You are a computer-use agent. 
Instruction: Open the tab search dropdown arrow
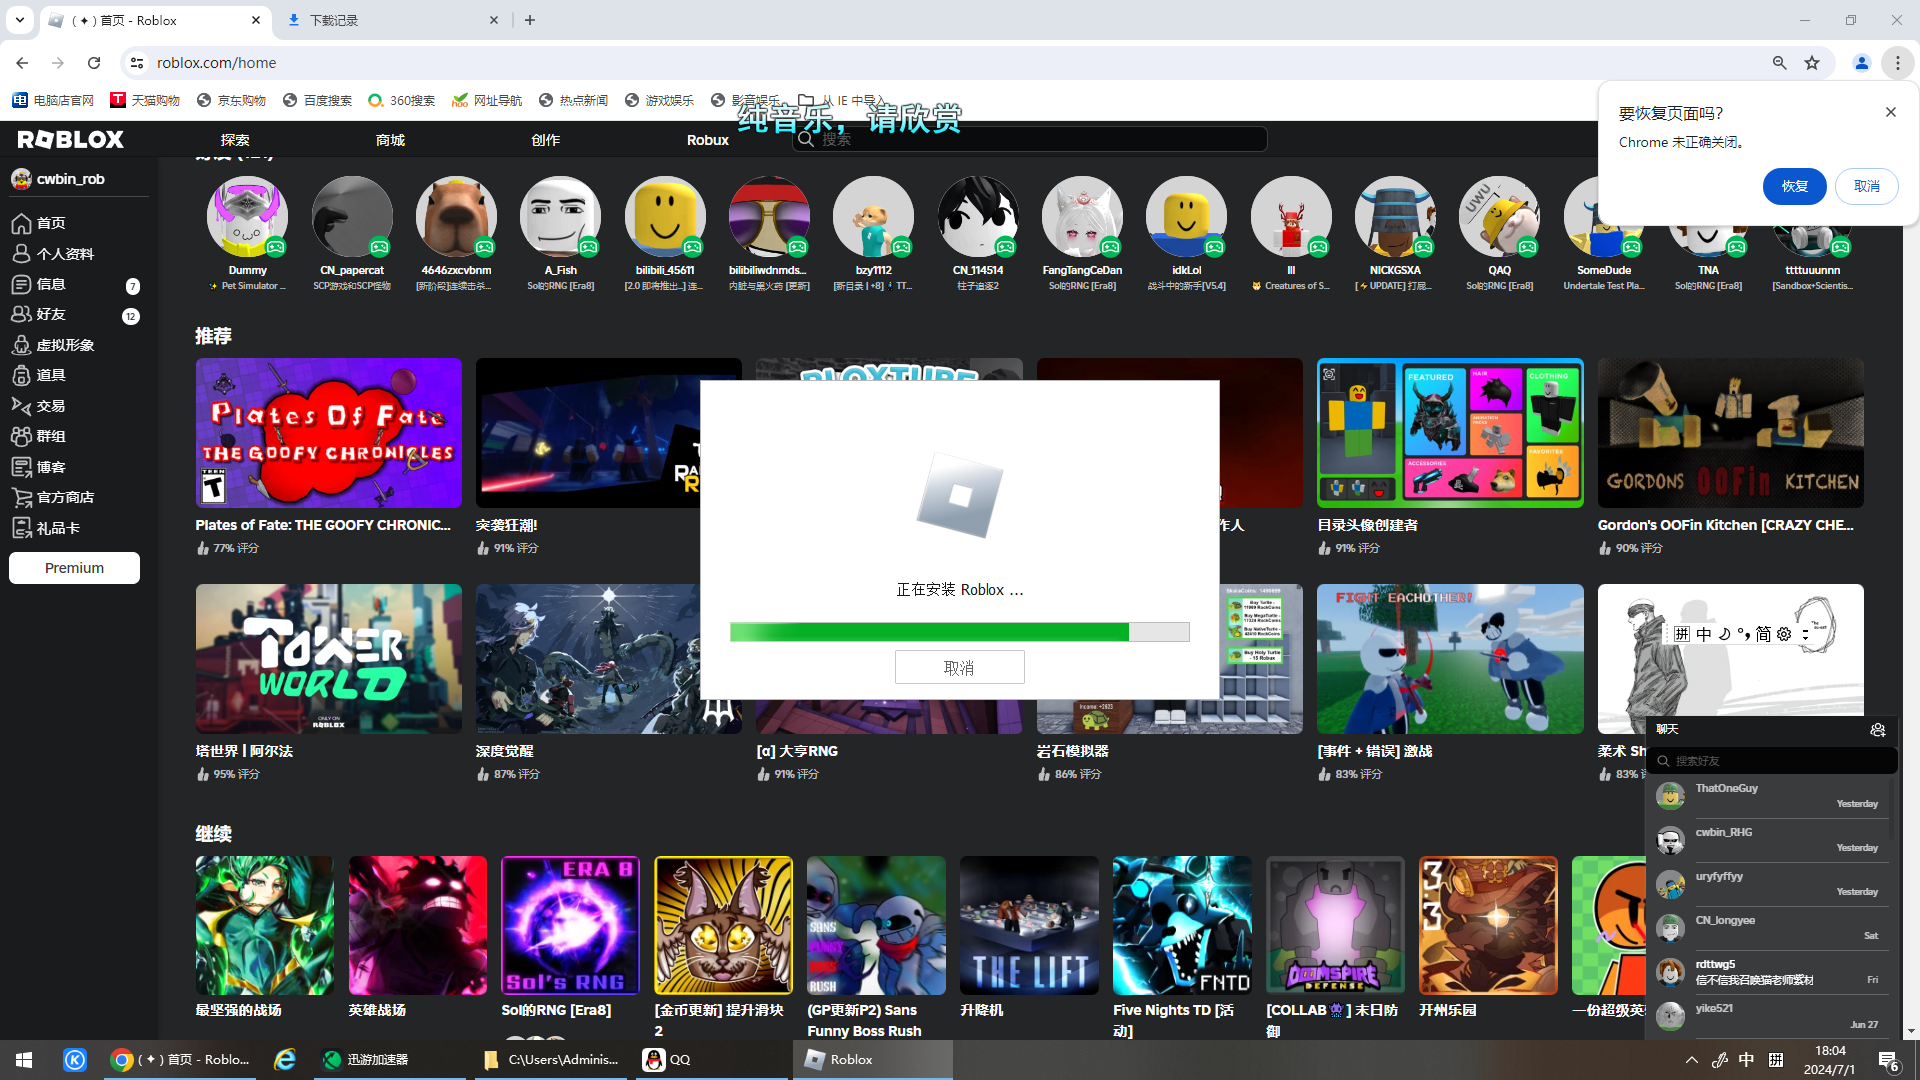[20, 20]
